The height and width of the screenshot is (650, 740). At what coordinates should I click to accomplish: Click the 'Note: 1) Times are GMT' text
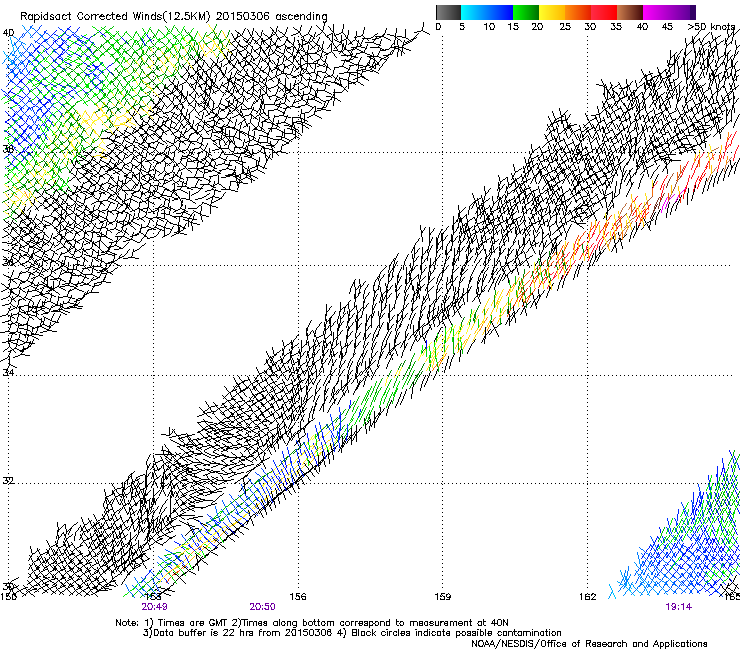[173, 623]
